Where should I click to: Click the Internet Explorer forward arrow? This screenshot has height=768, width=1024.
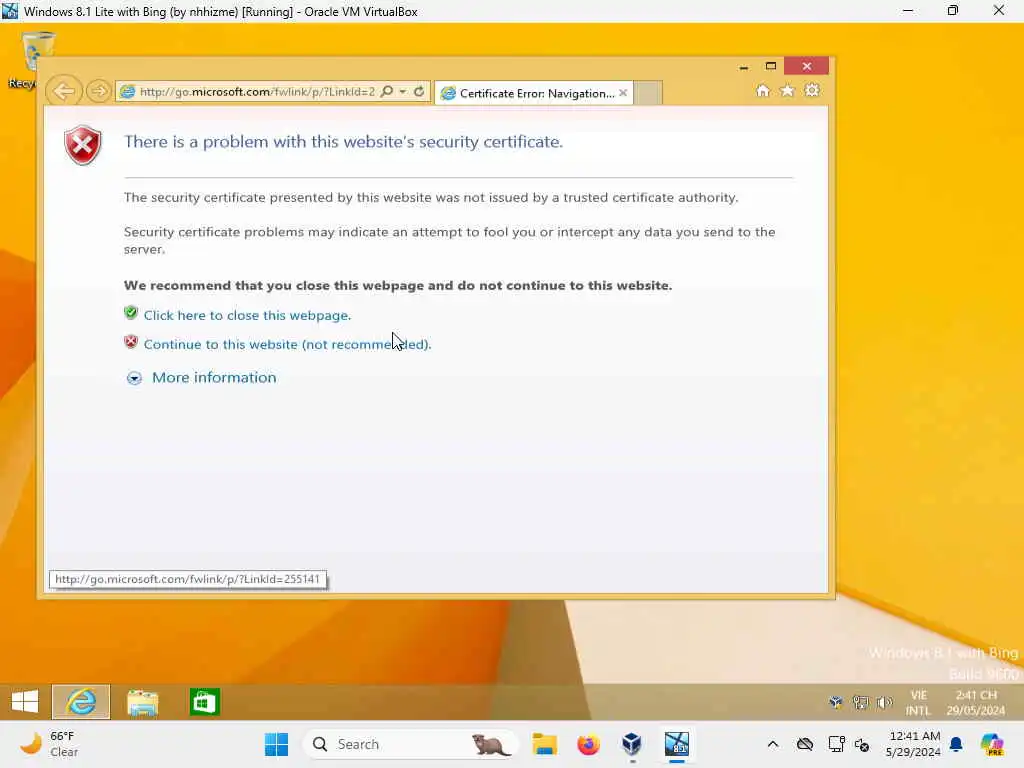99,91
